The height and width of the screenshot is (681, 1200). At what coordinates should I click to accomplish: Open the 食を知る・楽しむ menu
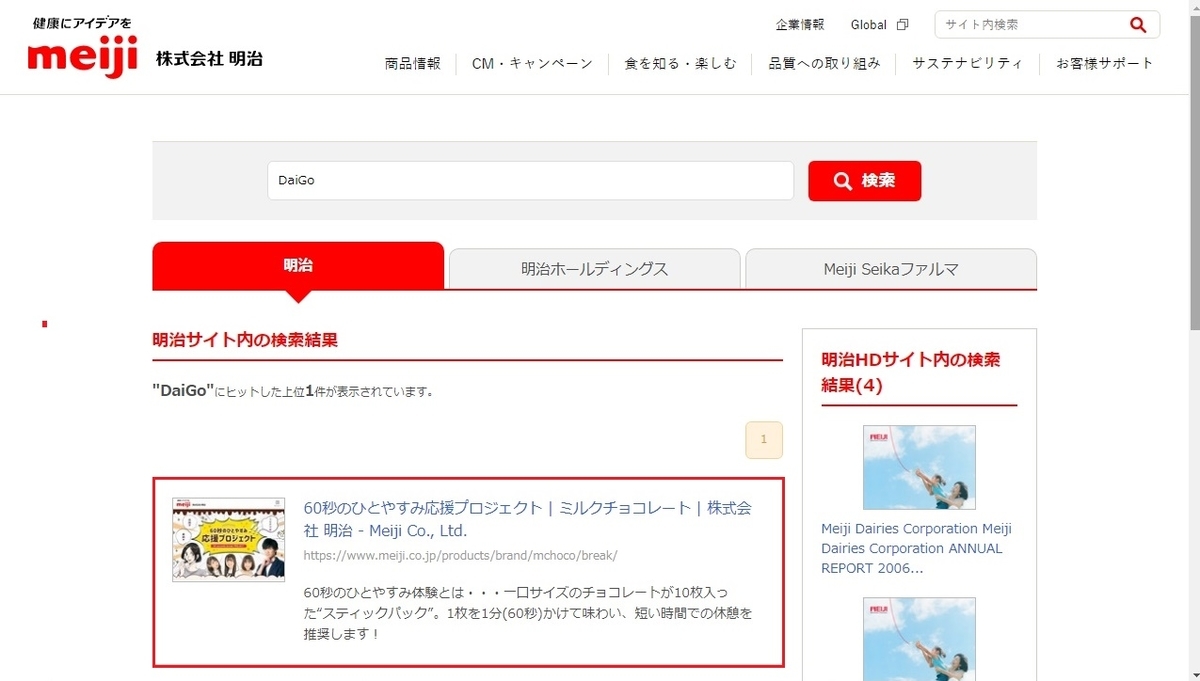pyautogui.click(x=680, y=63)
